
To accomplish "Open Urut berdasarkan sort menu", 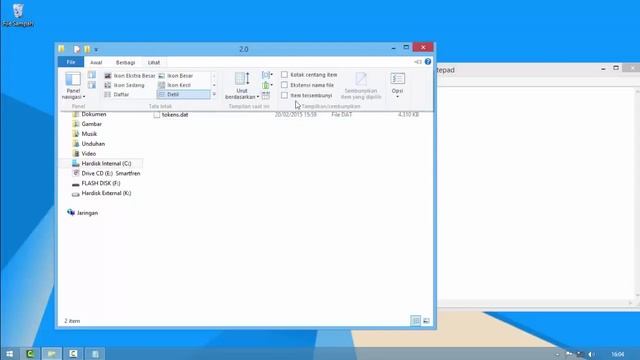I will click(242, 86).
